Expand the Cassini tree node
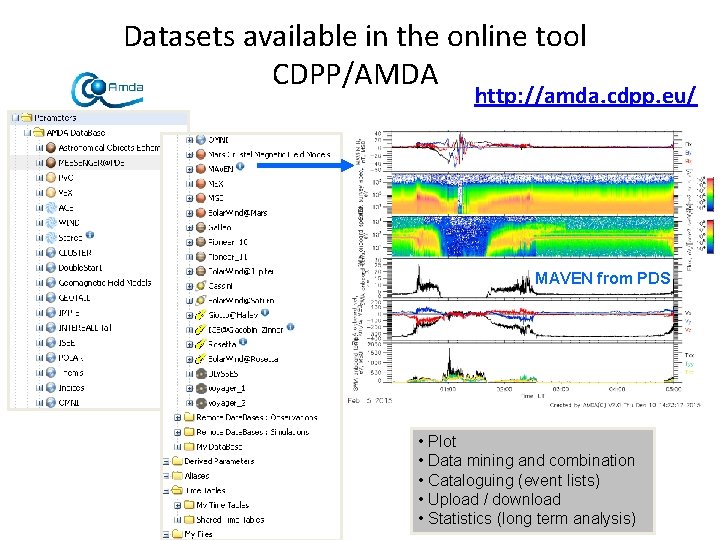Image resolution: width=720 pixels, height=540 pixels. coord(189,286)
